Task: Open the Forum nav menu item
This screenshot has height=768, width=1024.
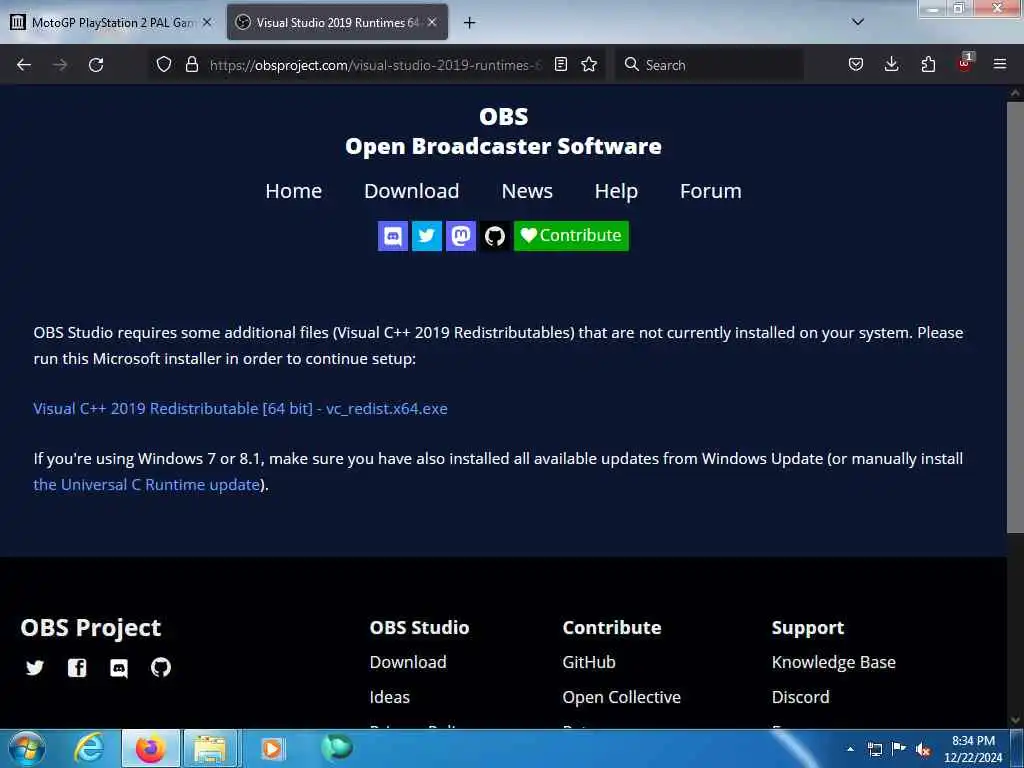Action: point(711,191)
